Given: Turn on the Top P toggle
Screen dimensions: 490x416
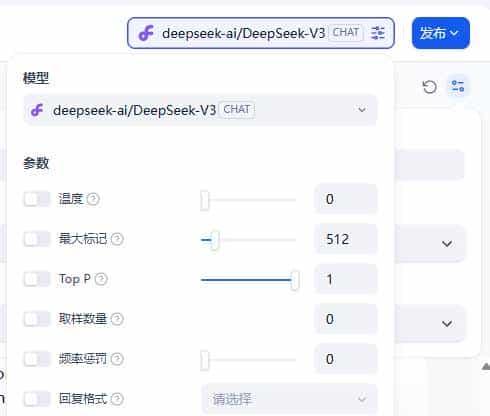Looking at the screenshot, I should click(37, 279).
